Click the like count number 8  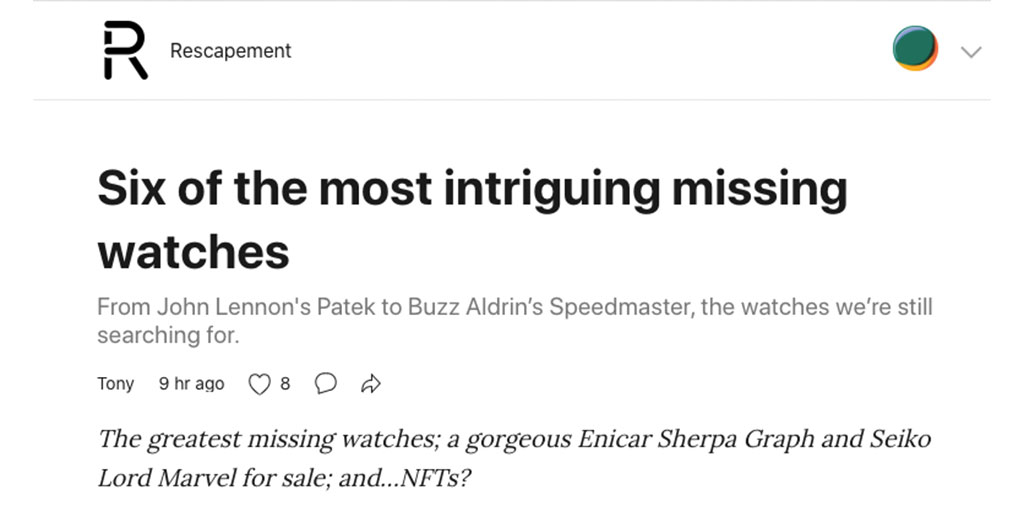coord(285,384)
